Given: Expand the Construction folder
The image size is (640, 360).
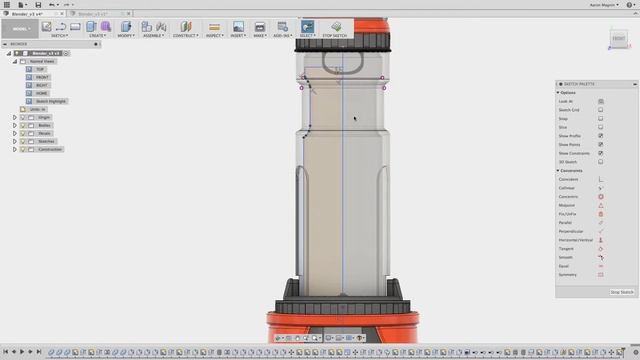Looking at the screenshot, I should (x=15, y=149).
